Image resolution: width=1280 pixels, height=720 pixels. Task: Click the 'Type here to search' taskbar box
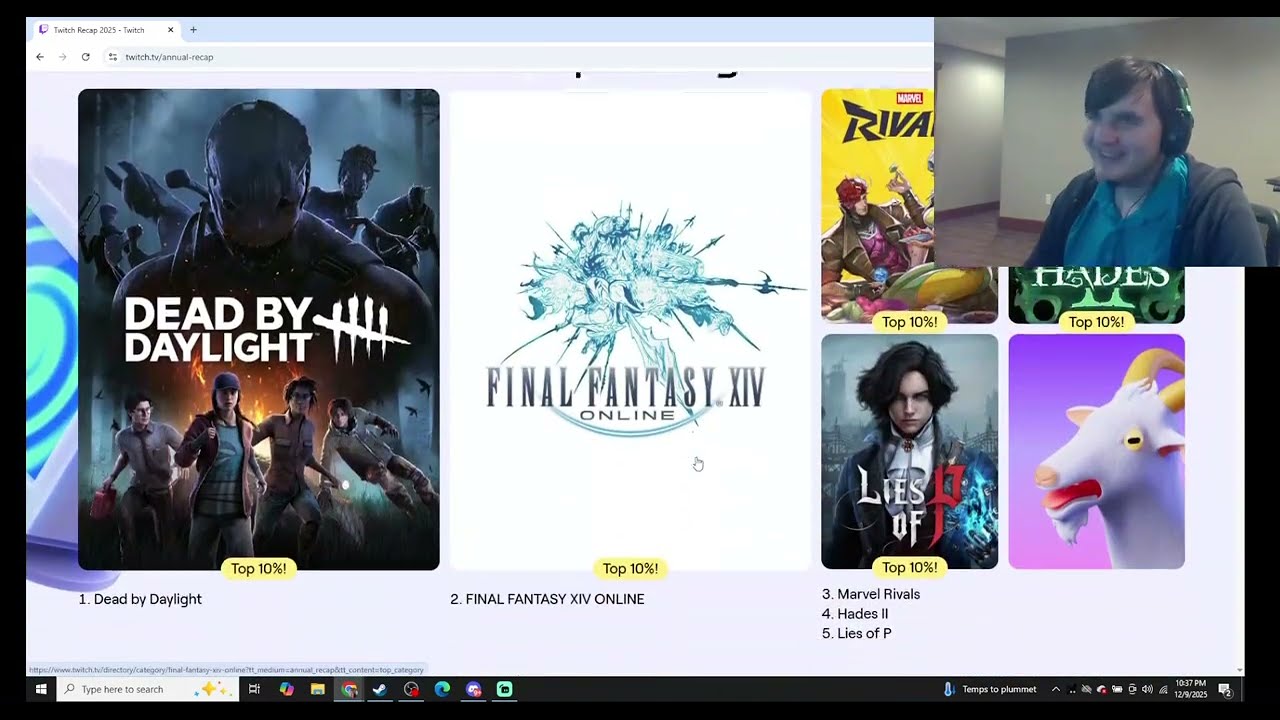pos(147,689)
